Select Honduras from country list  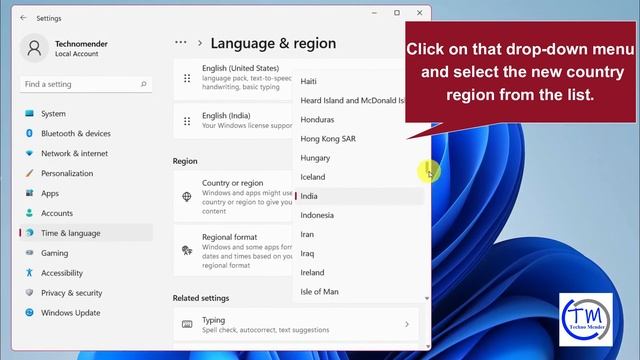317,120
